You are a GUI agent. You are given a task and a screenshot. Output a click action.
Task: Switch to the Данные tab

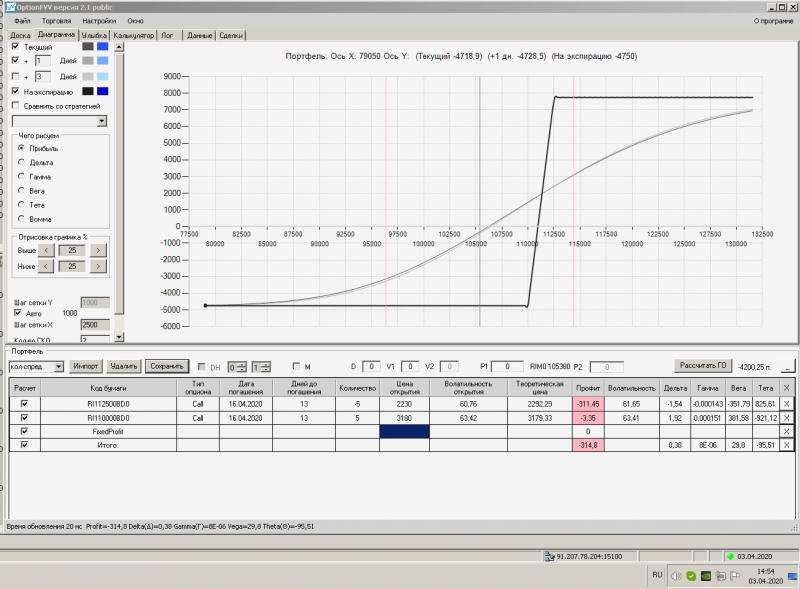(199, 35)
